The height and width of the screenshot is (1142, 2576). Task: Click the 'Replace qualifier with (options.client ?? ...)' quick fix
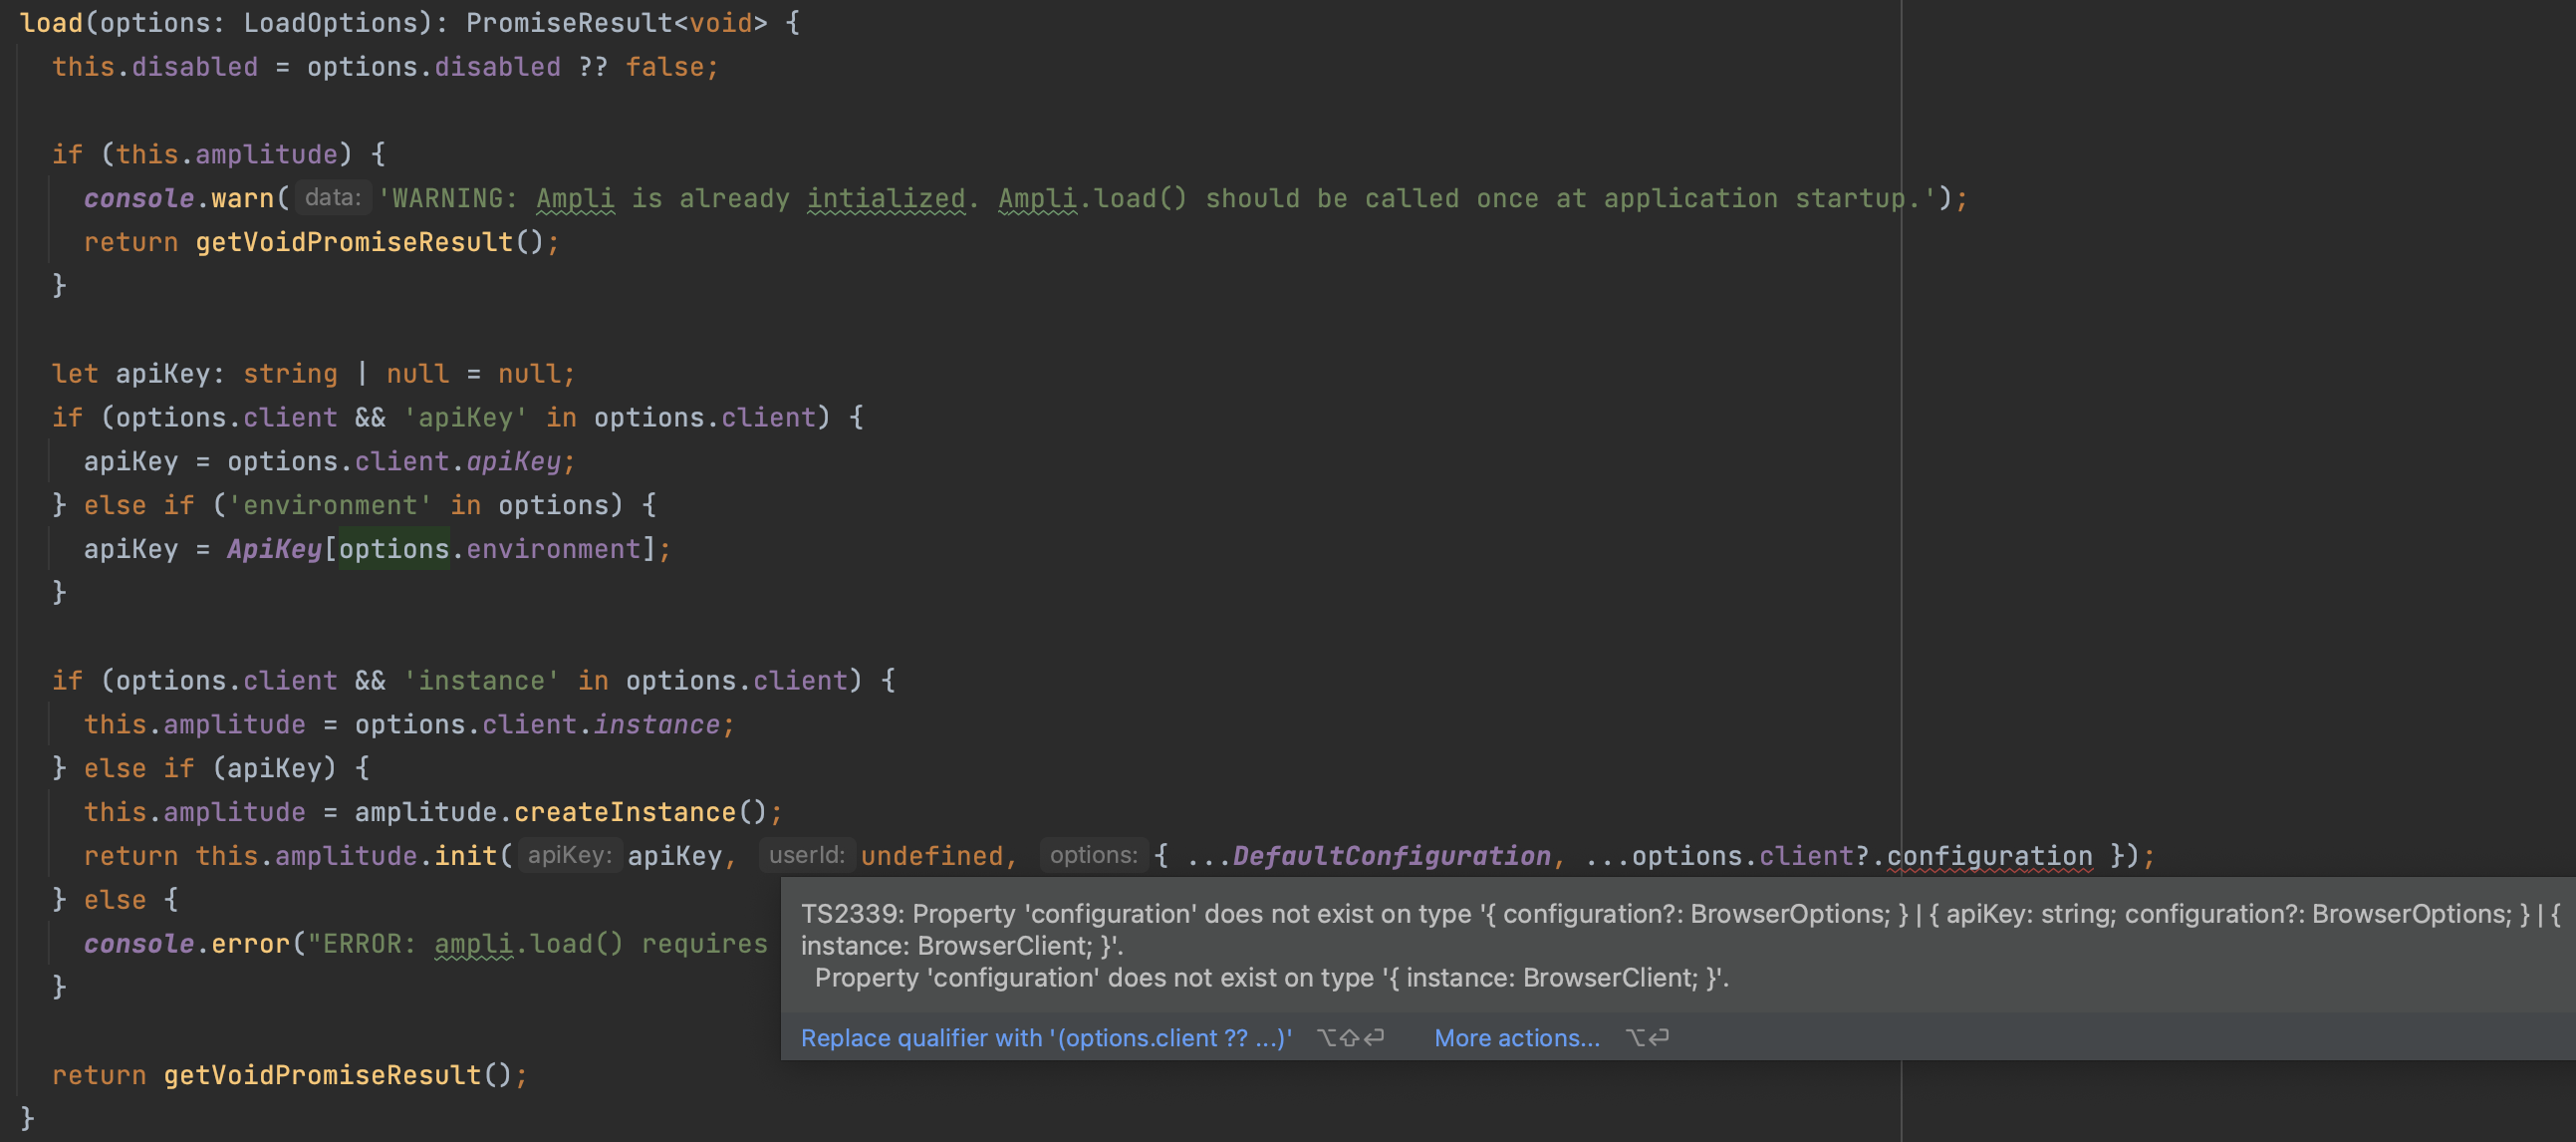point(1045,1038)
